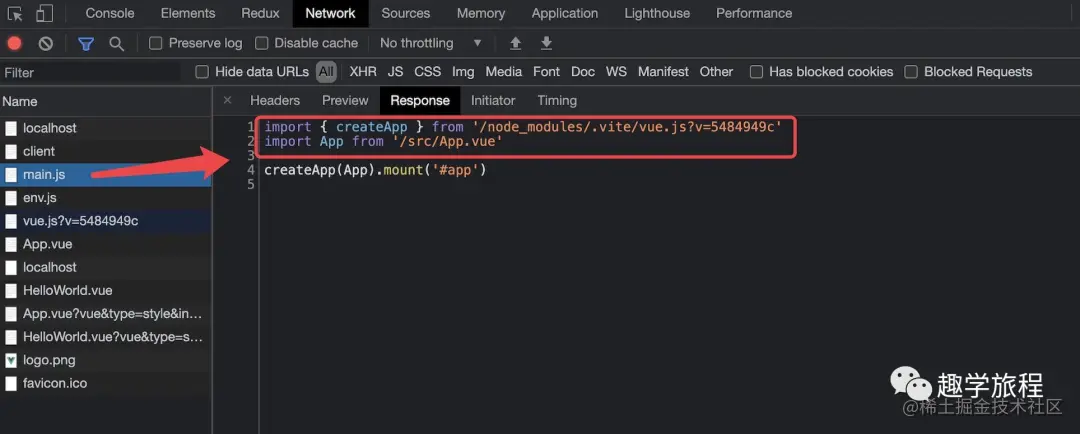
Task: Toggle the device toolbar icon
Action: [44, 13]
